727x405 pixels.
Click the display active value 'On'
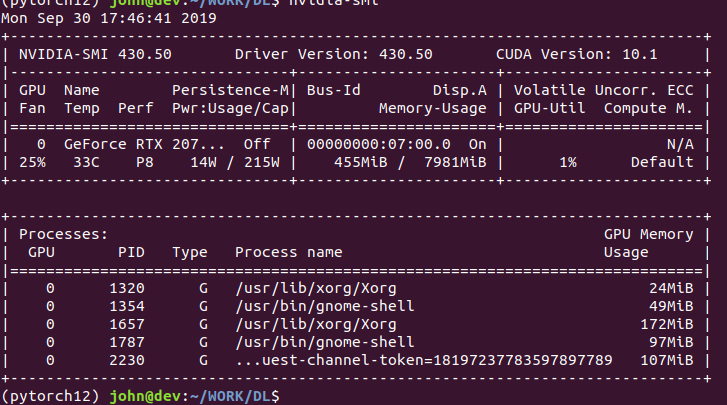click(478, 144)
